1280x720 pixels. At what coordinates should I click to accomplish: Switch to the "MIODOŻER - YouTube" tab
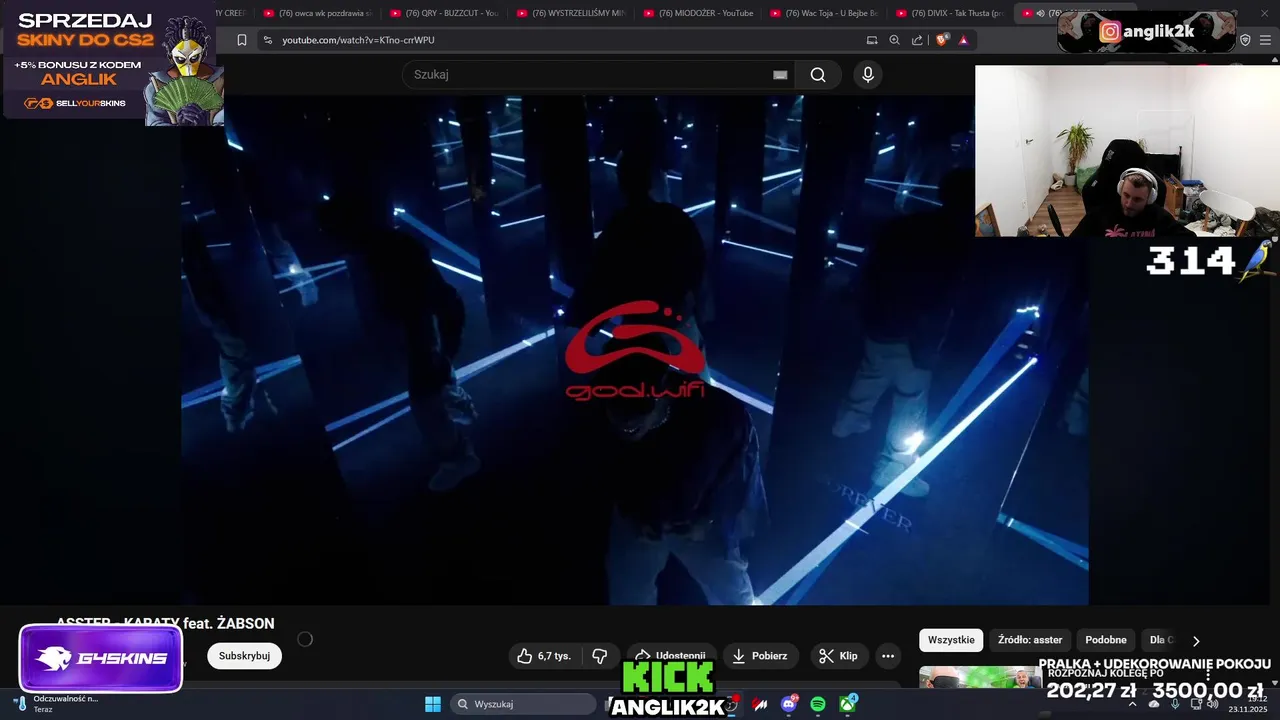click(698, 13)
